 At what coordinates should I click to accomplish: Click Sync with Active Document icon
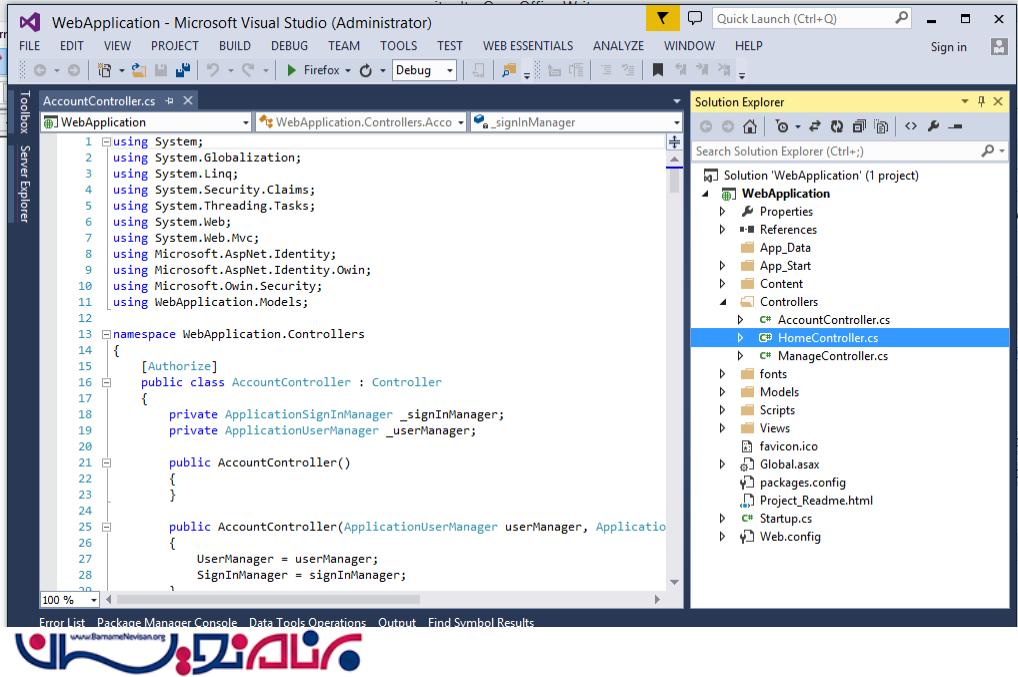pos(815,126)
